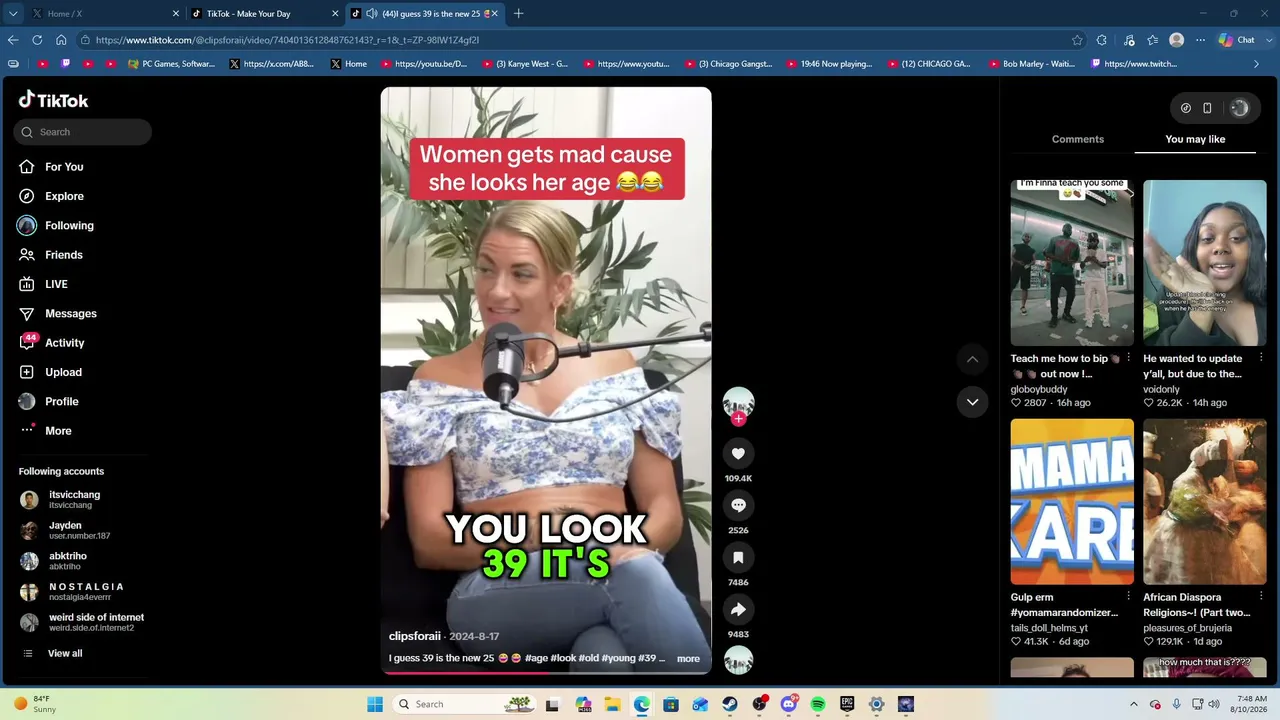Show more bookmarks with the overflow chevron
This screenshot has height=720, width=1280.
1256,64
